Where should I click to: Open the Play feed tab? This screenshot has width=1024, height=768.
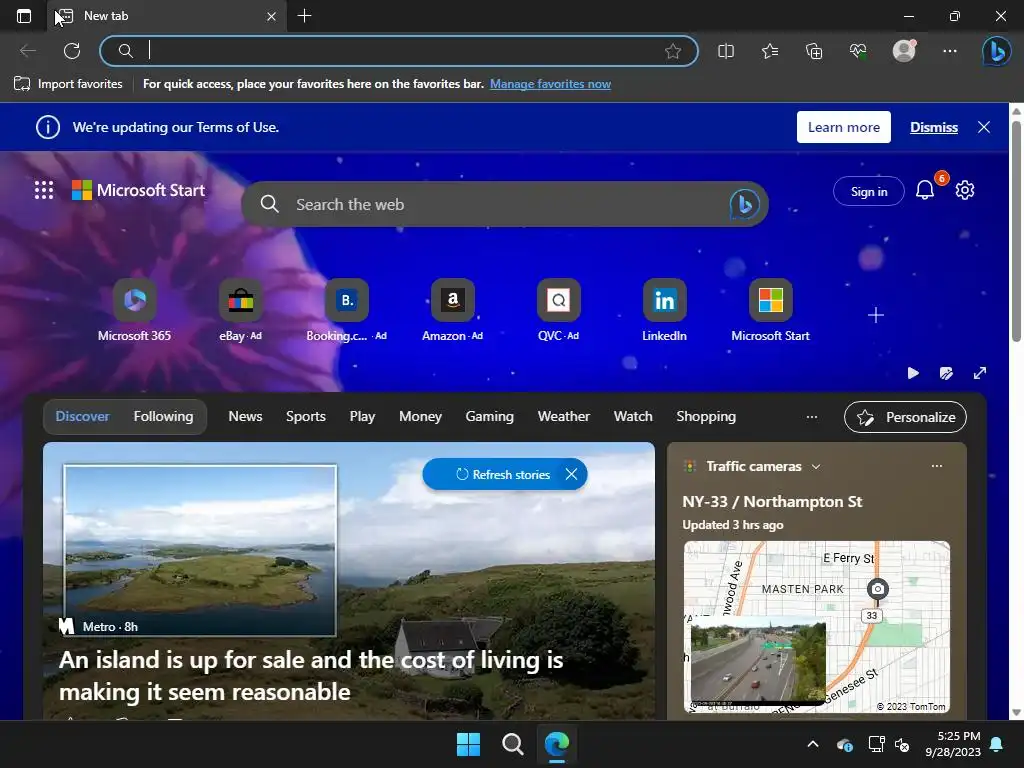[362, 417]
